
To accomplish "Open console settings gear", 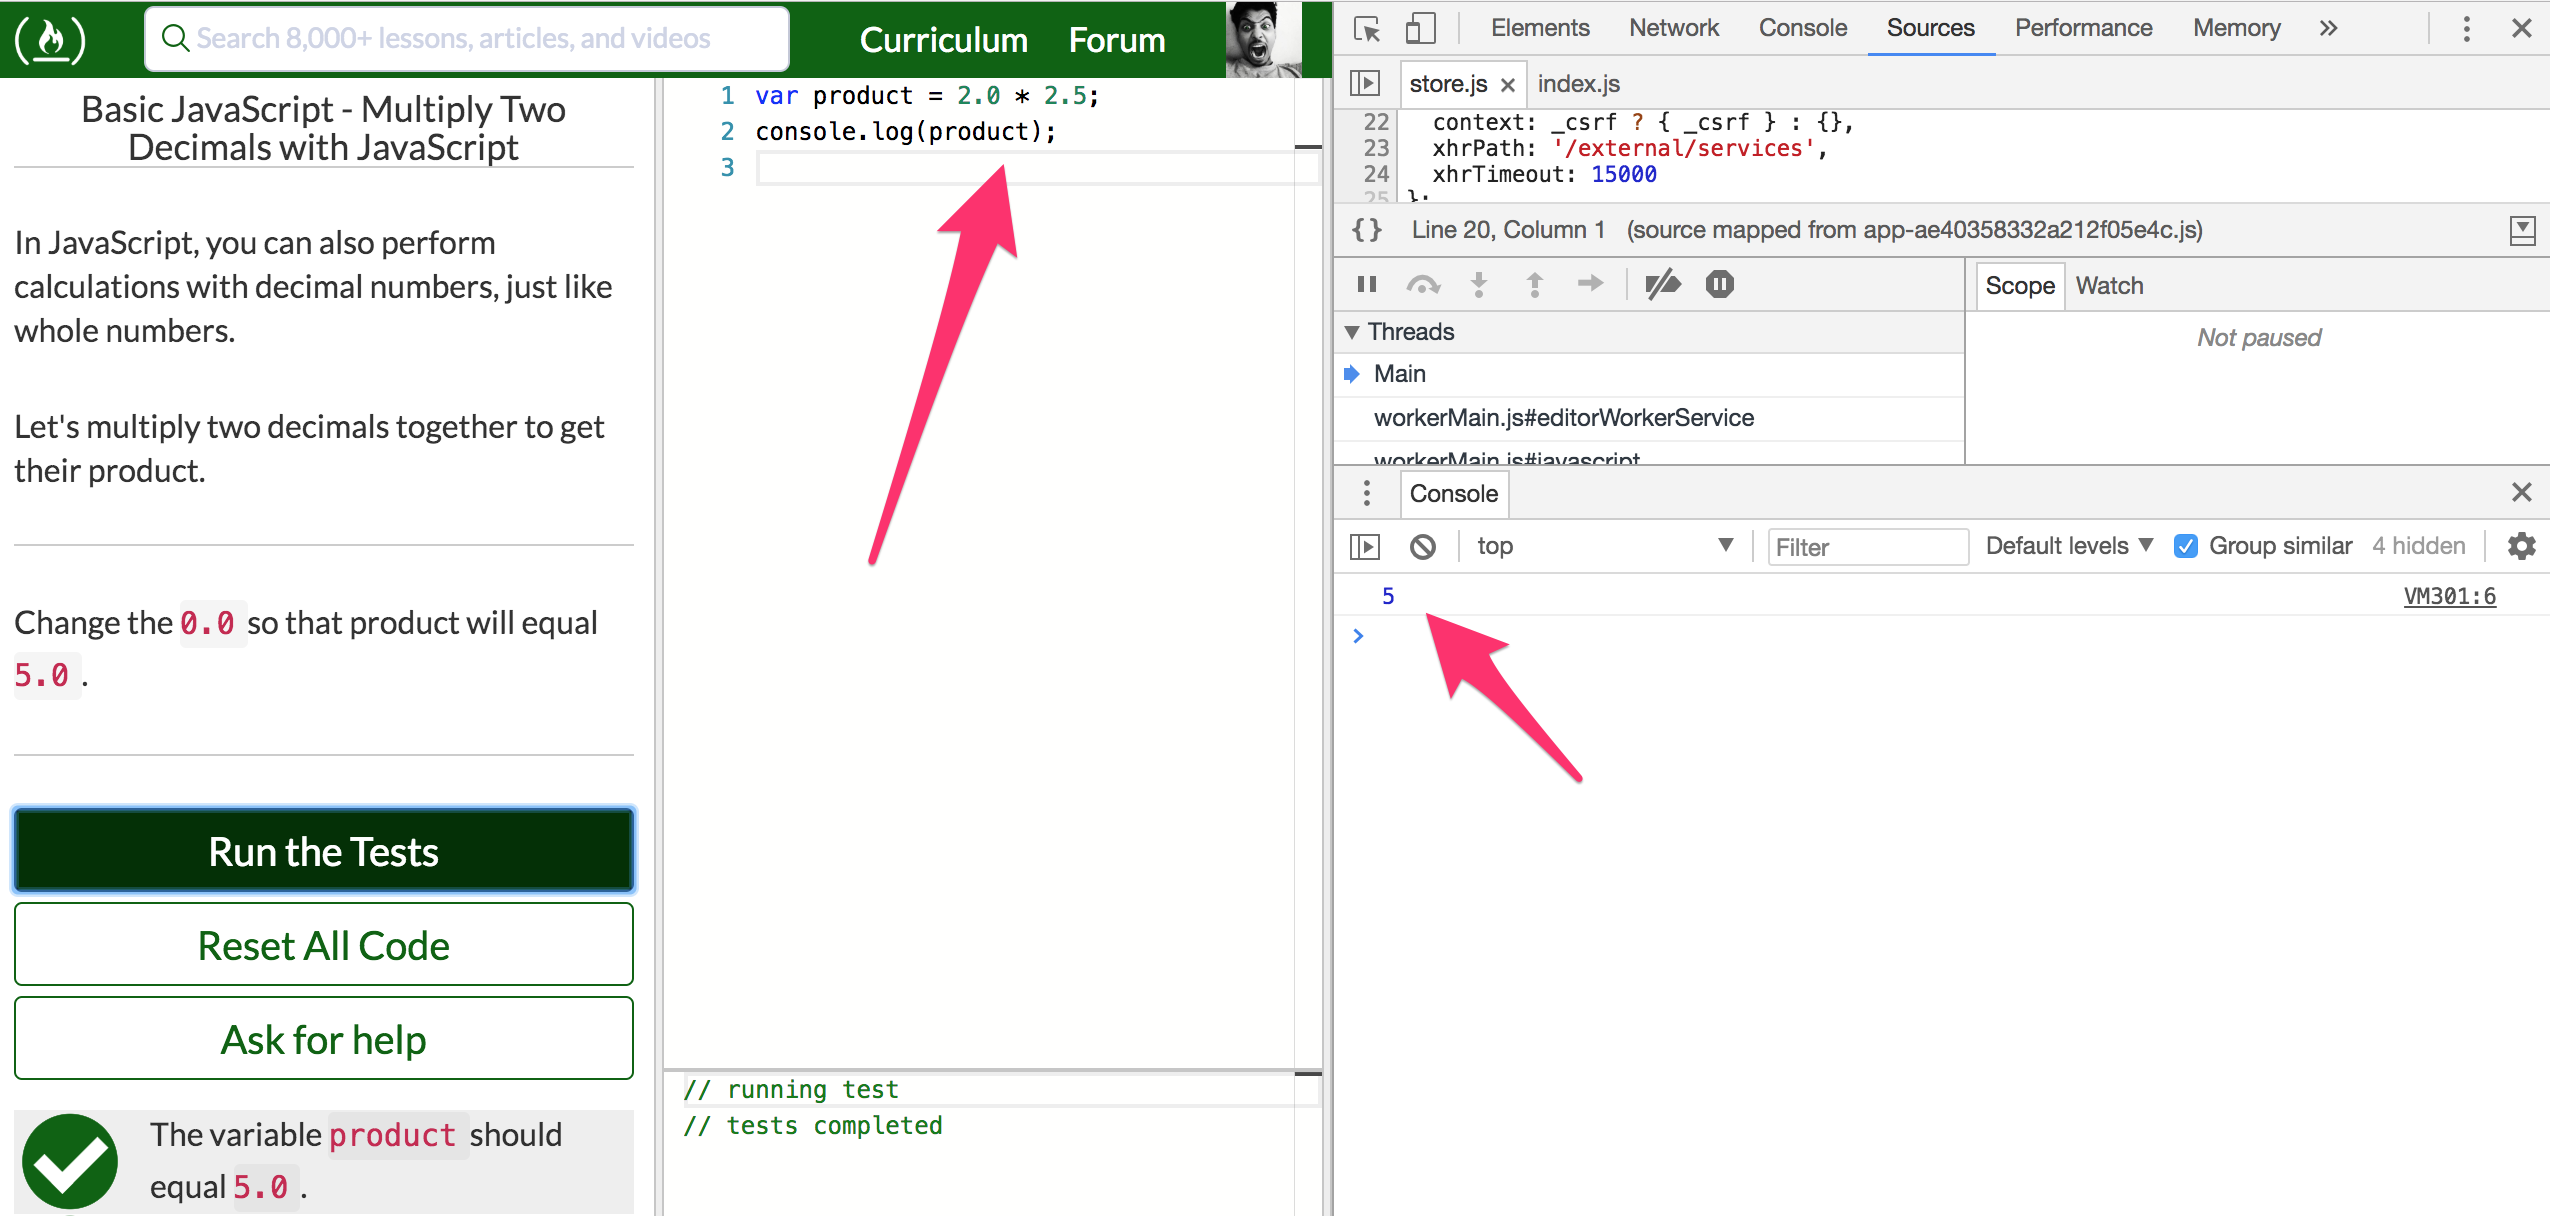I will 2521,546.
